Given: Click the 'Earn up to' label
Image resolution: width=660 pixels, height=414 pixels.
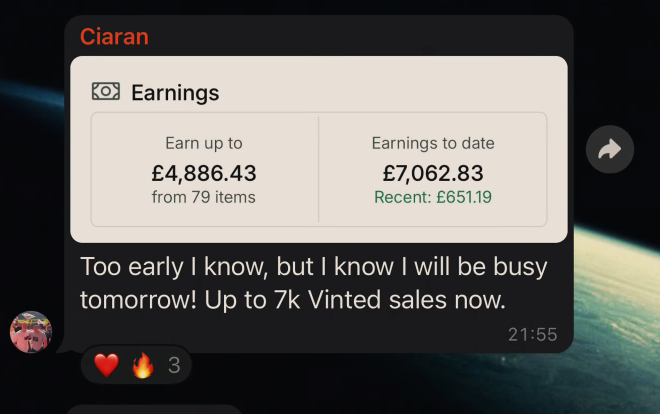Looking at the screenshot, I should (x=204, y=143).
